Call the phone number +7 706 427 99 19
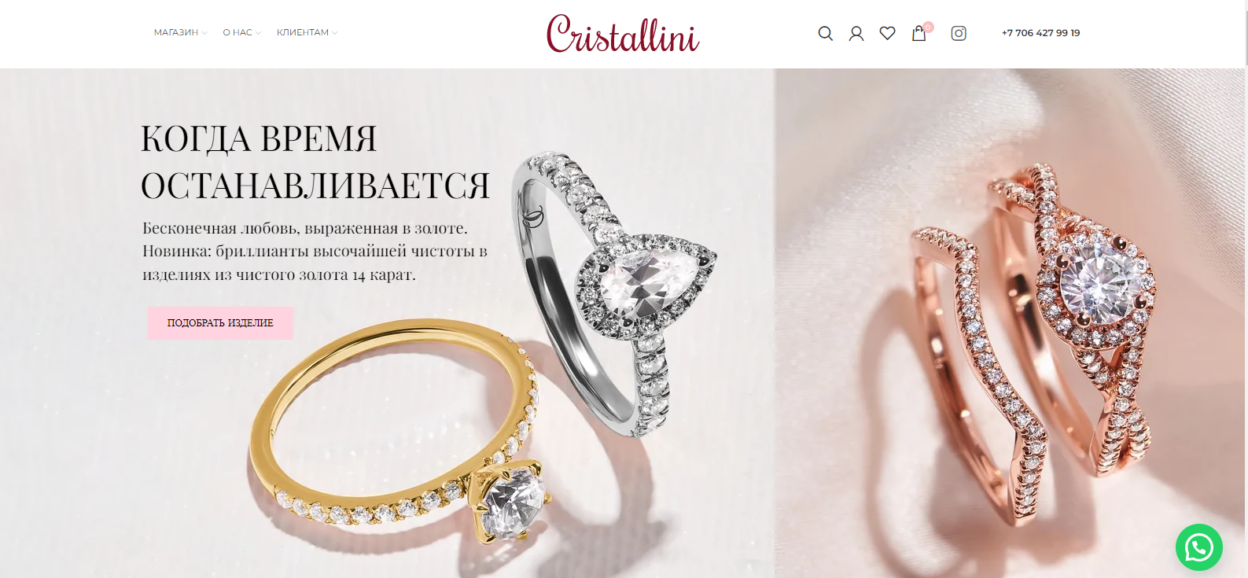The height and width of the screenshot is (578, 1248). coord(1040,33)
